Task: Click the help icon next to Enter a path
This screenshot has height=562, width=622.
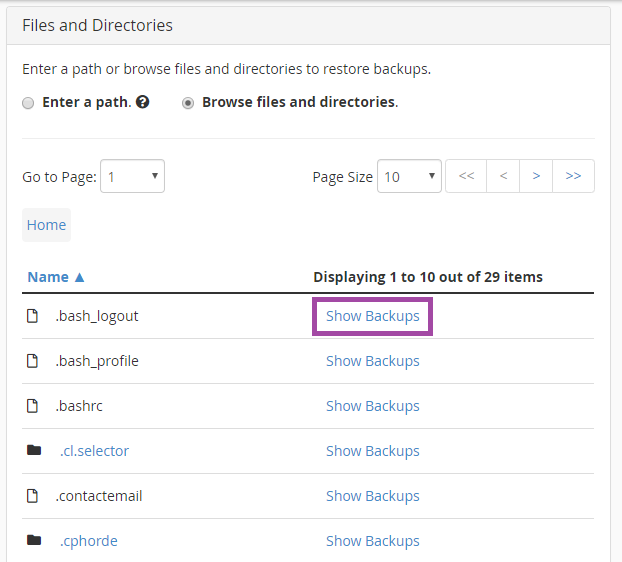Action: point(143,102)
